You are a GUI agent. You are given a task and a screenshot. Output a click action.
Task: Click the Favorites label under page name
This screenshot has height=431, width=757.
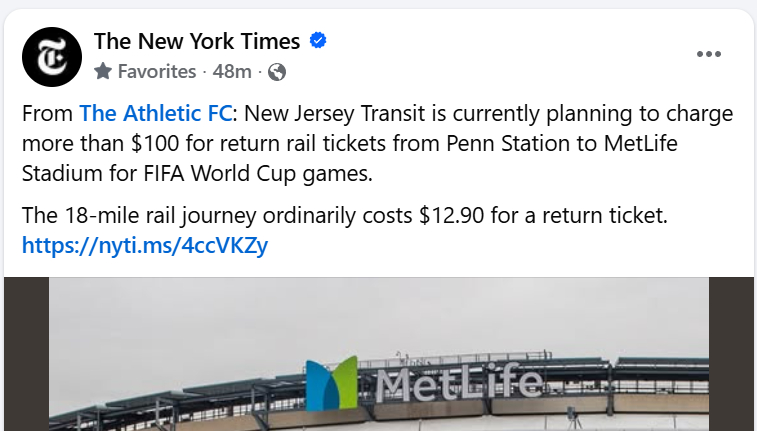[156, 72]
